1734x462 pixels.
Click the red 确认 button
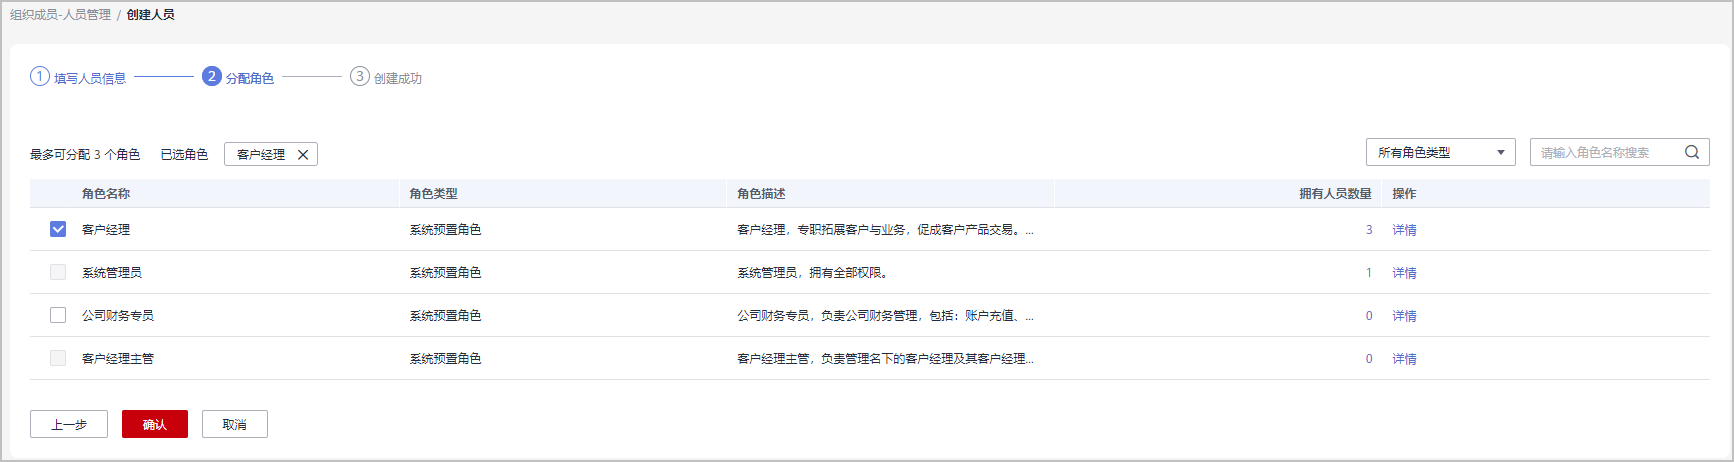click(x=155, y=424)
